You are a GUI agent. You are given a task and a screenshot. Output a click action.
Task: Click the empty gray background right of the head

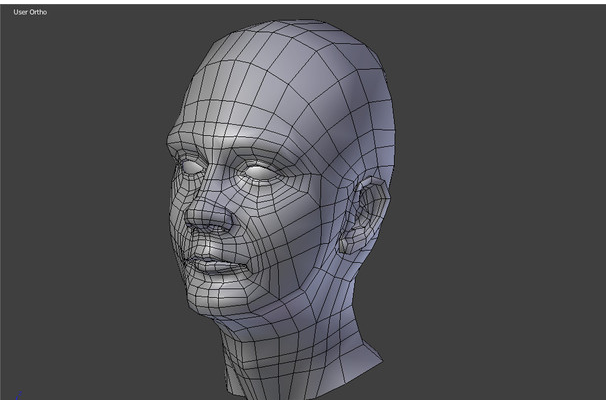pos(500,200)
